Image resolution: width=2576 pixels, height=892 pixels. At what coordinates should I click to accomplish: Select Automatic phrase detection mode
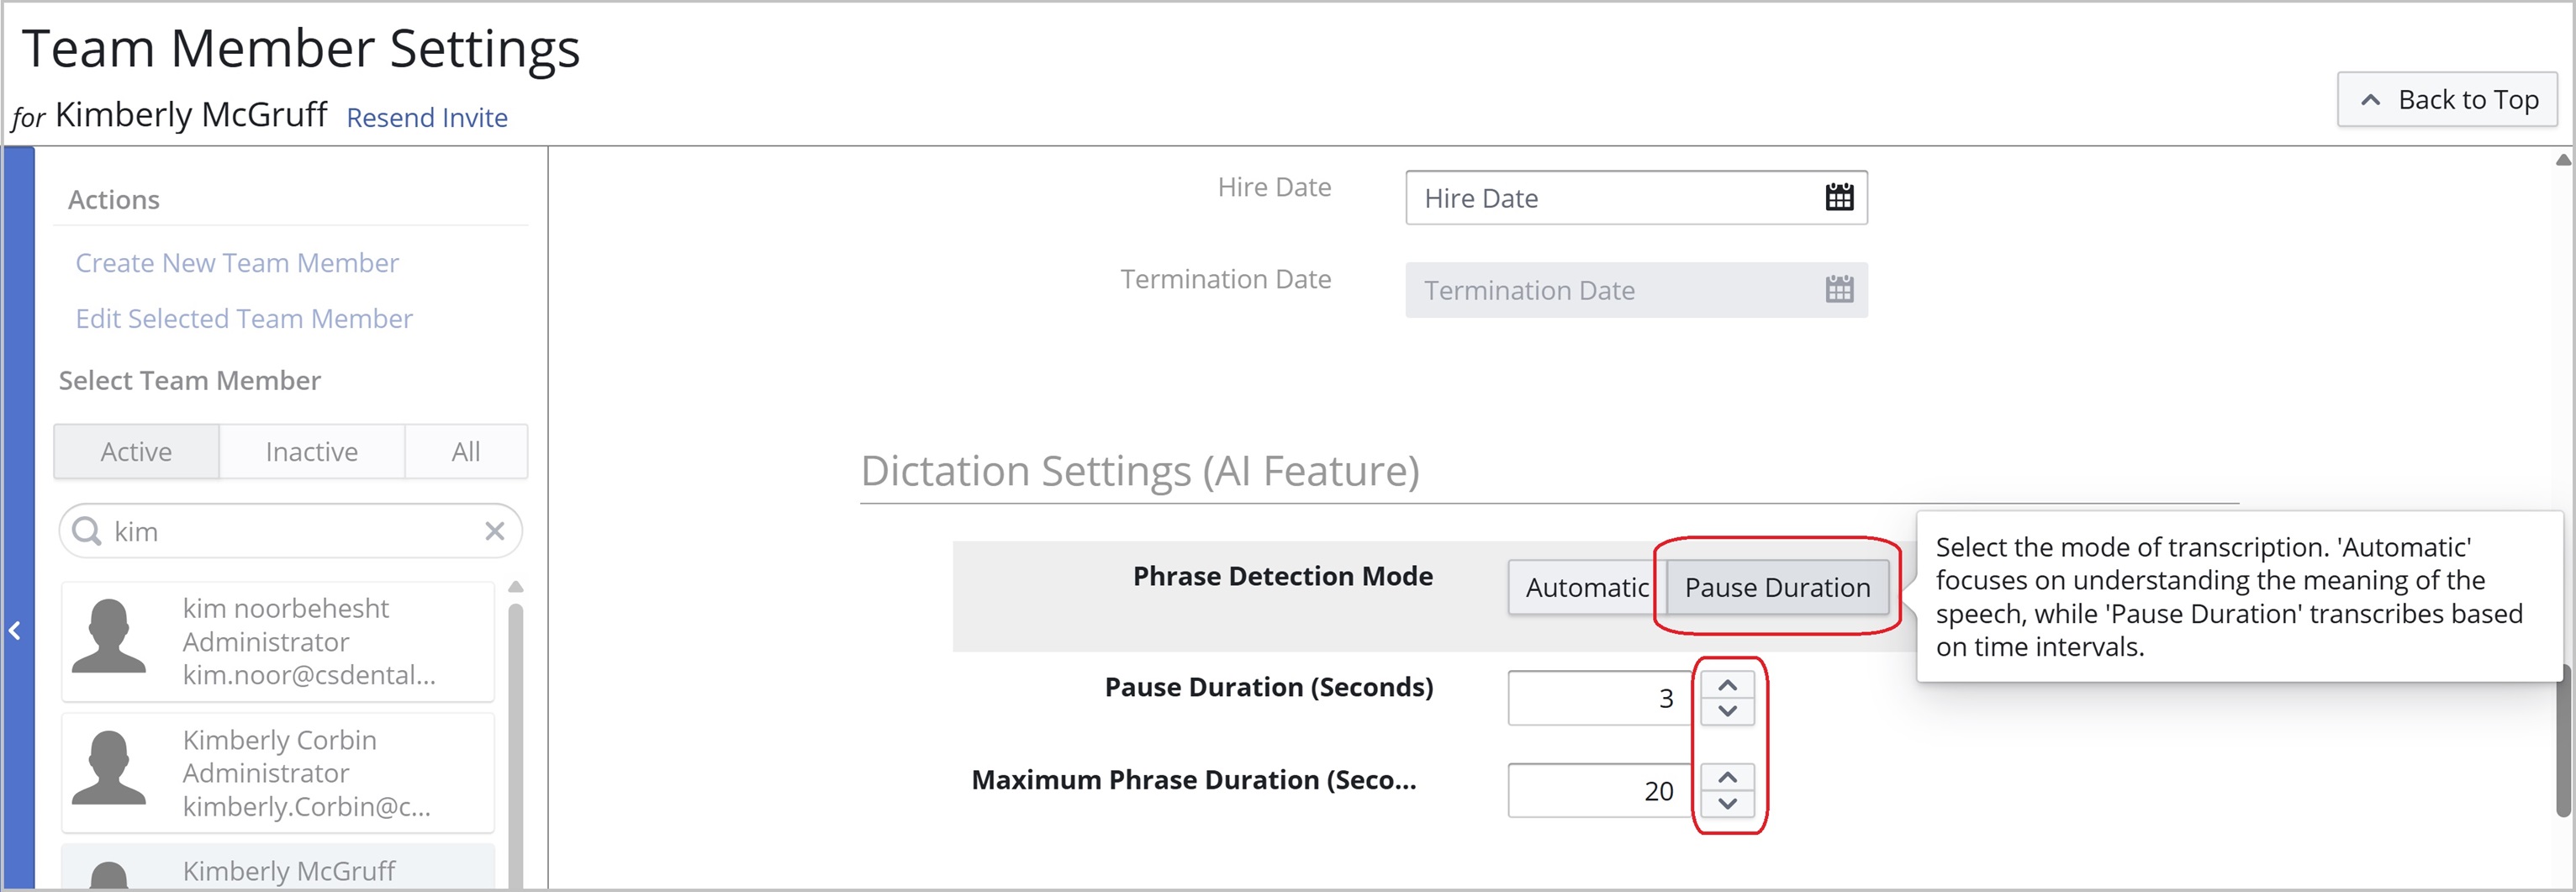click(x=1586, y=587)
